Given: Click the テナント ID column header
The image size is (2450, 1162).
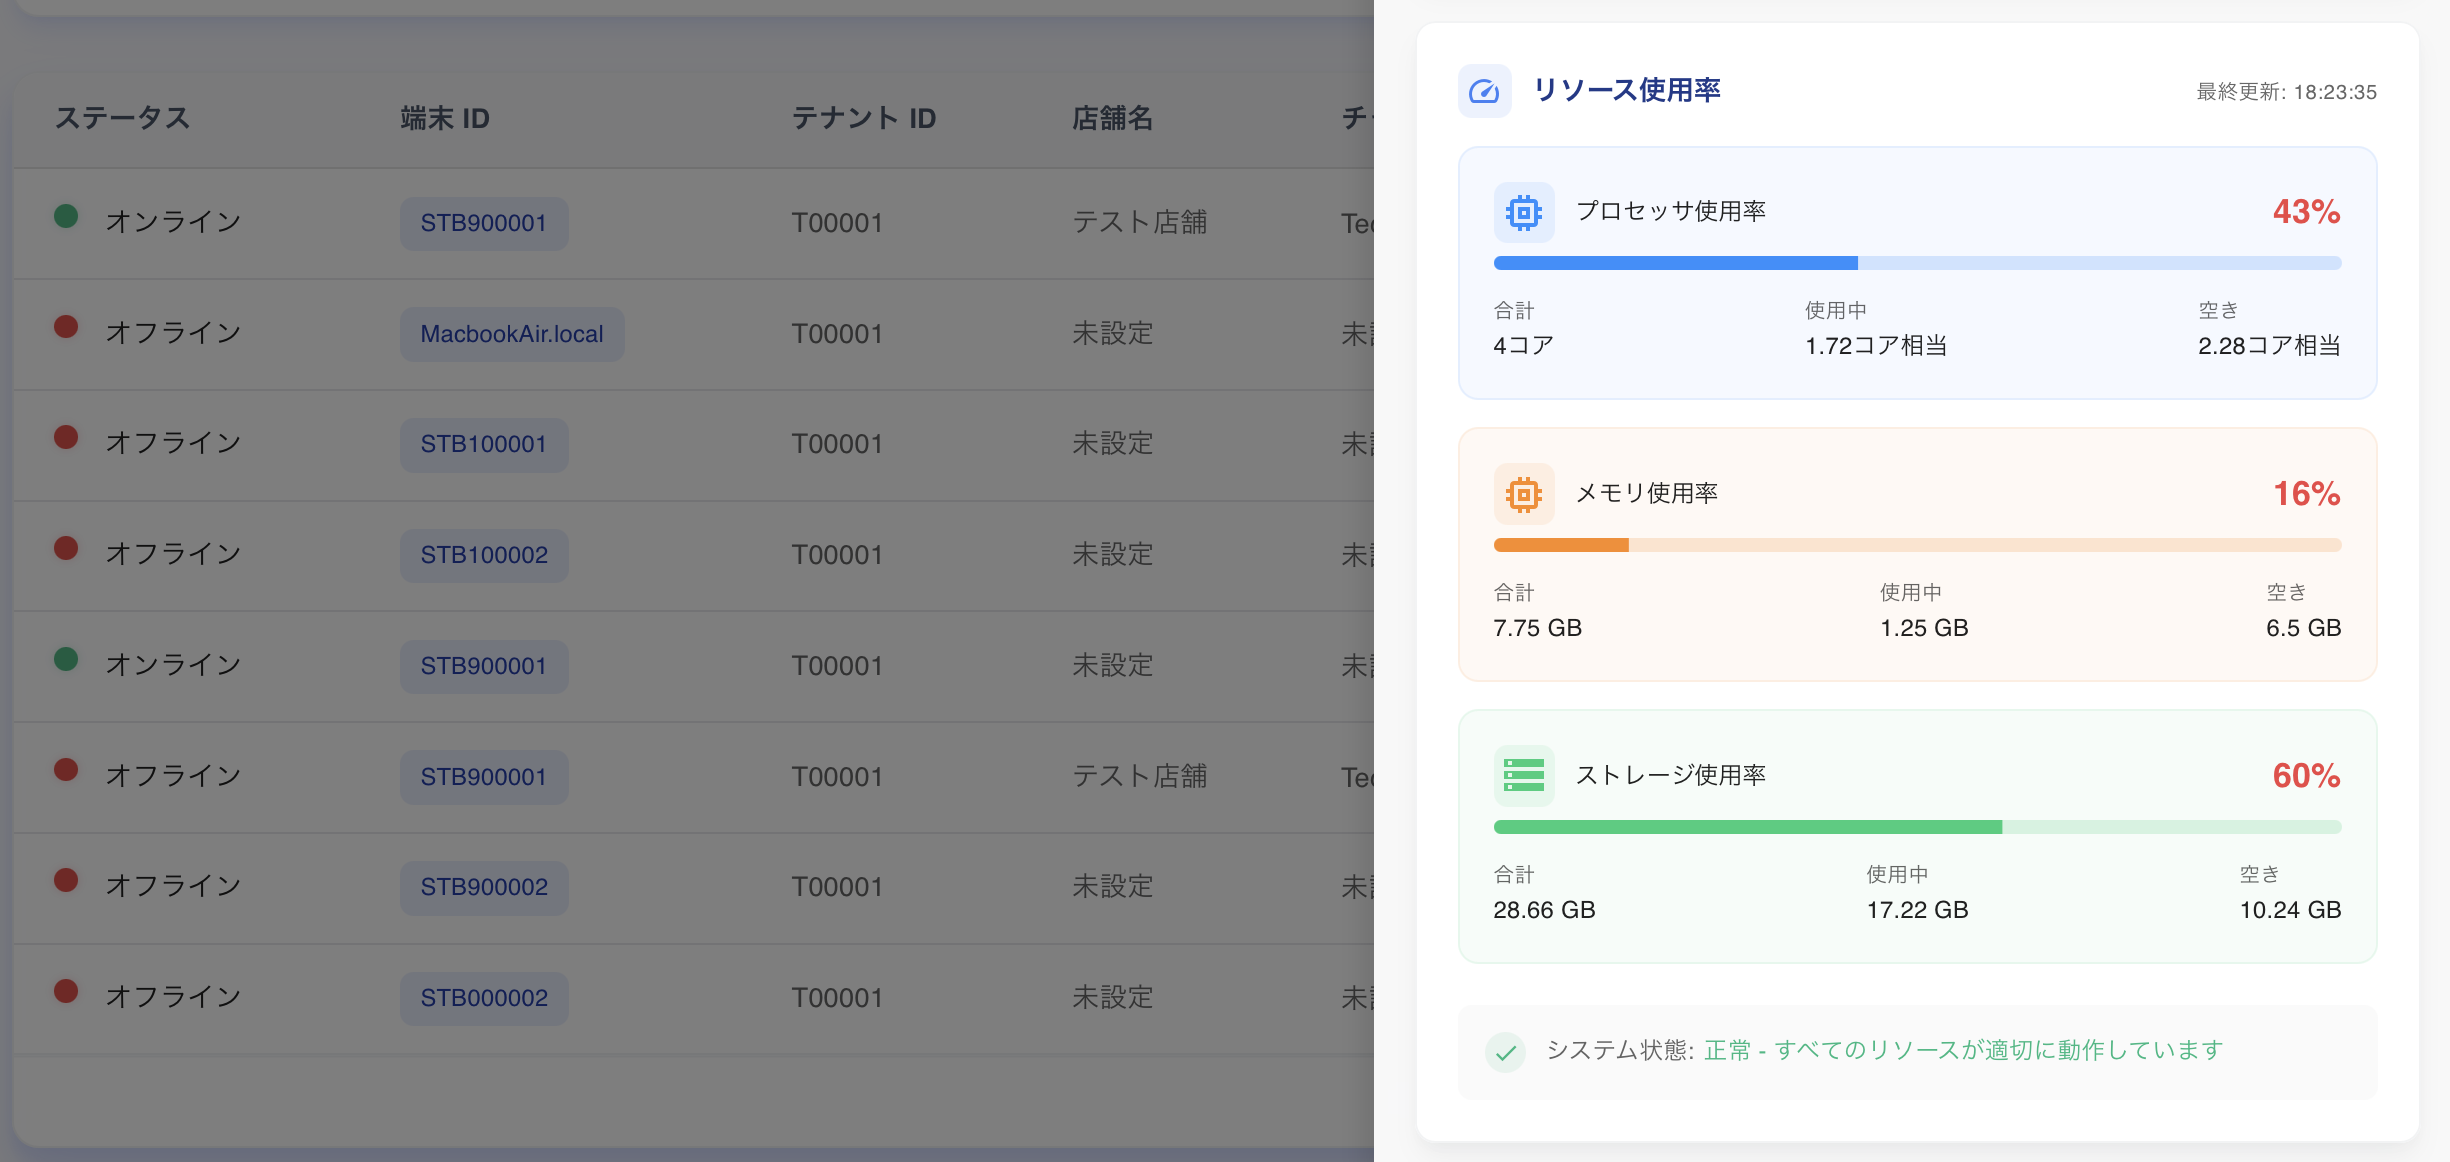Looking at the screenshot, I should coord(863,118).
